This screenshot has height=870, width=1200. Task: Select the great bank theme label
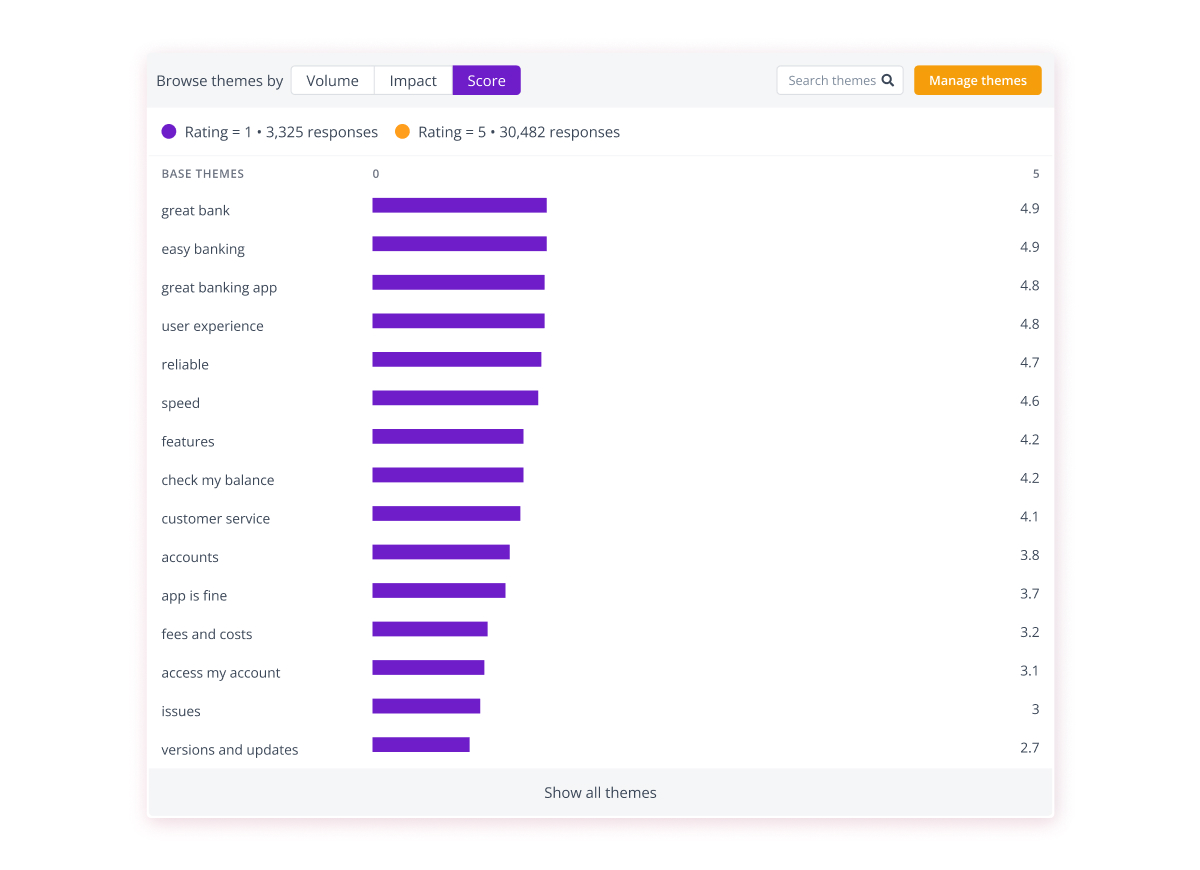coord(195,210)
